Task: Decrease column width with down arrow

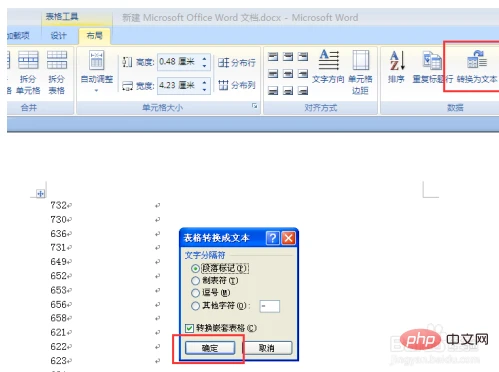Action: pos(204,89)
